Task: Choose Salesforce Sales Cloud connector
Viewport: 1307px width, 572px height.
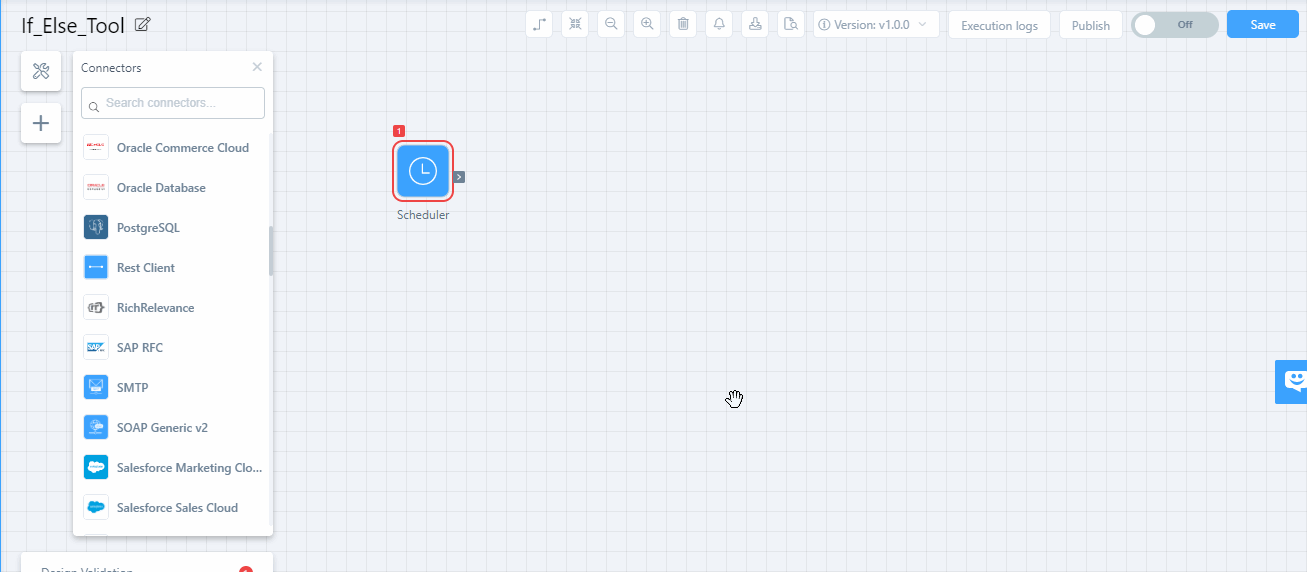Action: click(x=177, y=508)
